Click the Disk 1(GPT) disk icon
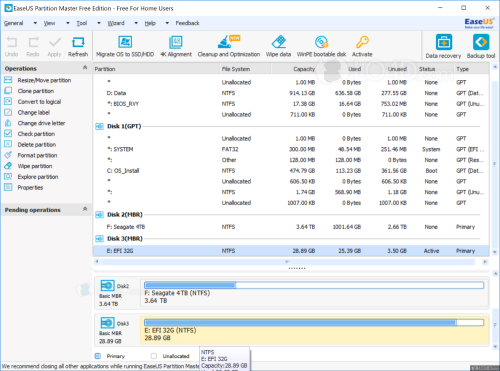Screen dimensions: 500x371 (x=99, y=127)
